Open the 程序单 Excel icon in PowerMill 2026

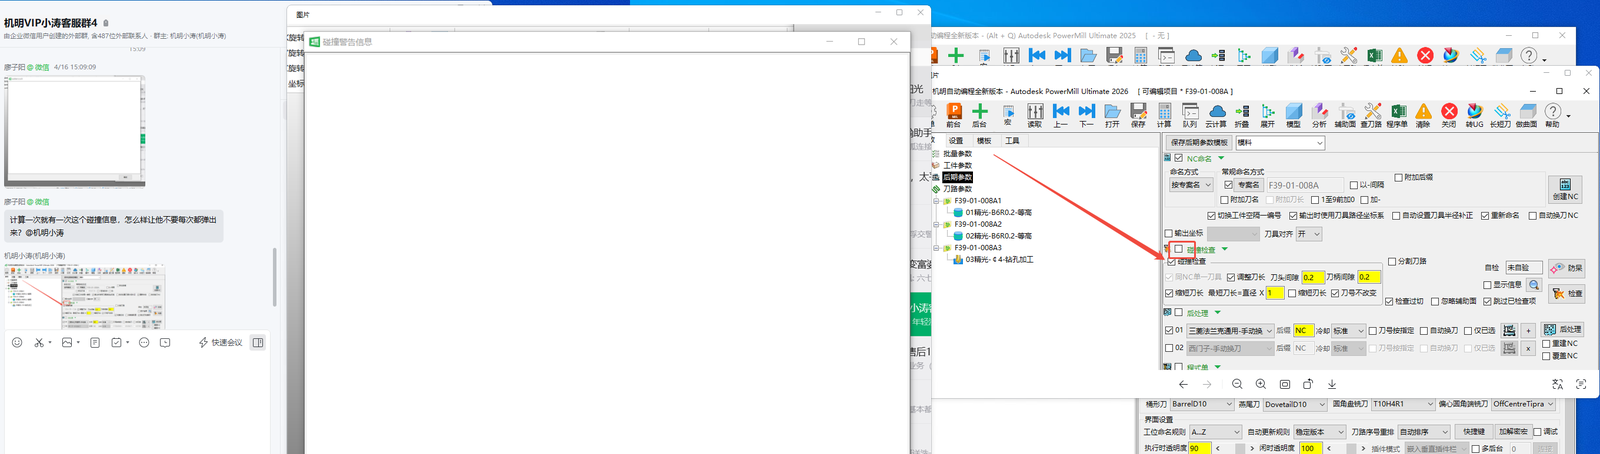click(x=1398, y=115)
